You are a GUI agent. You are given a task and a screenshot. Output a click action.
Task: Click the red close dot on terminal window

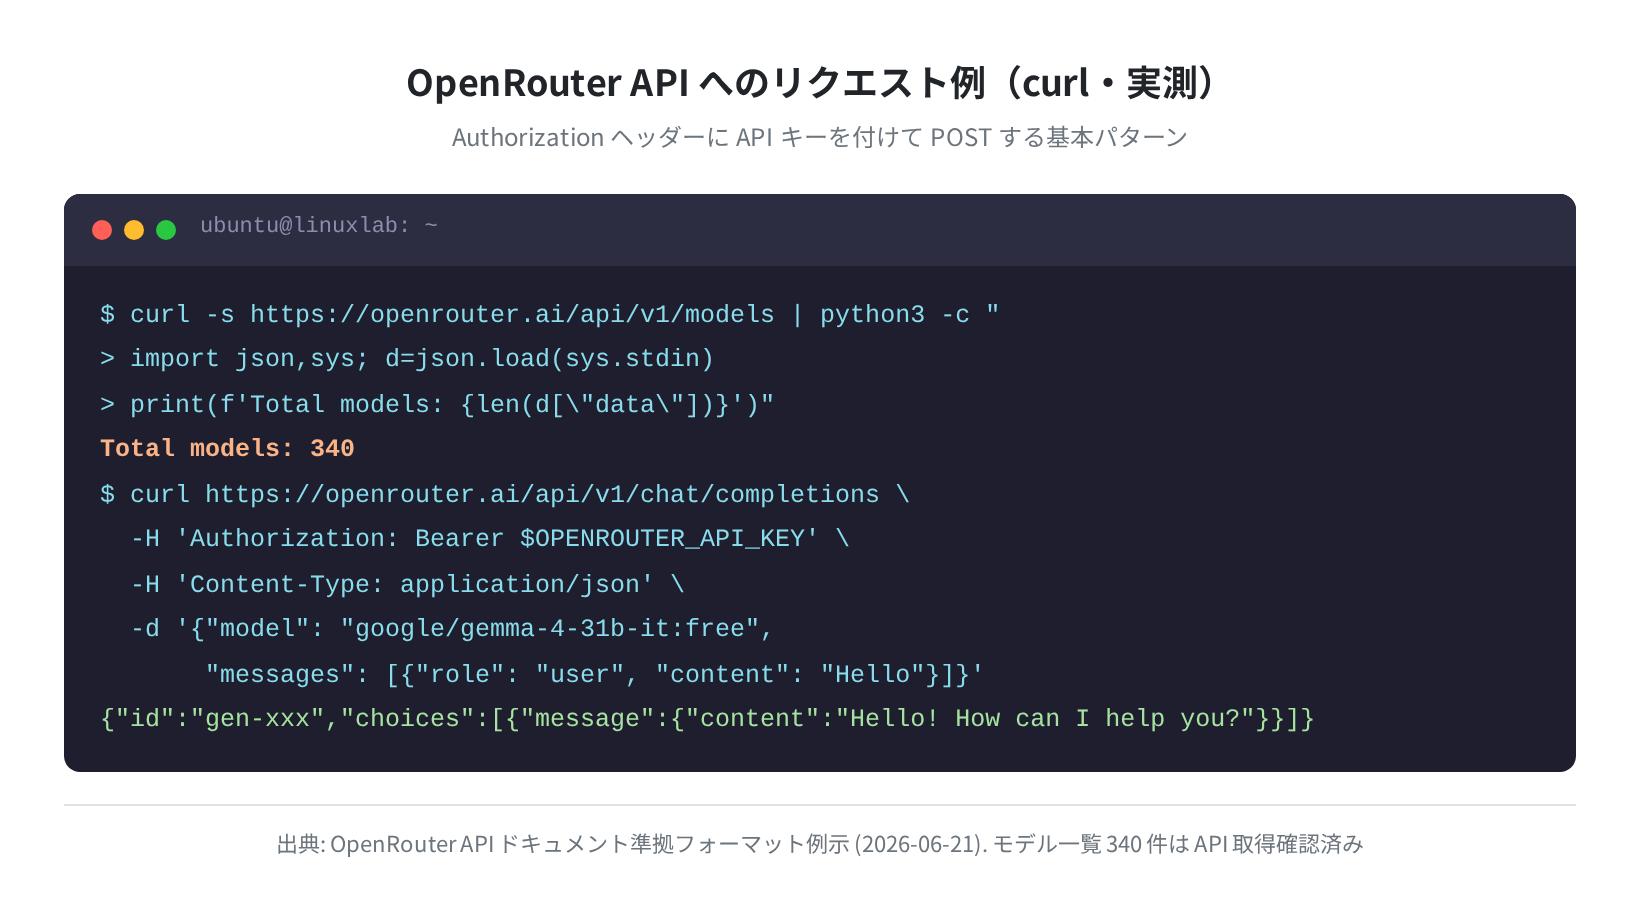click(102, 230)
